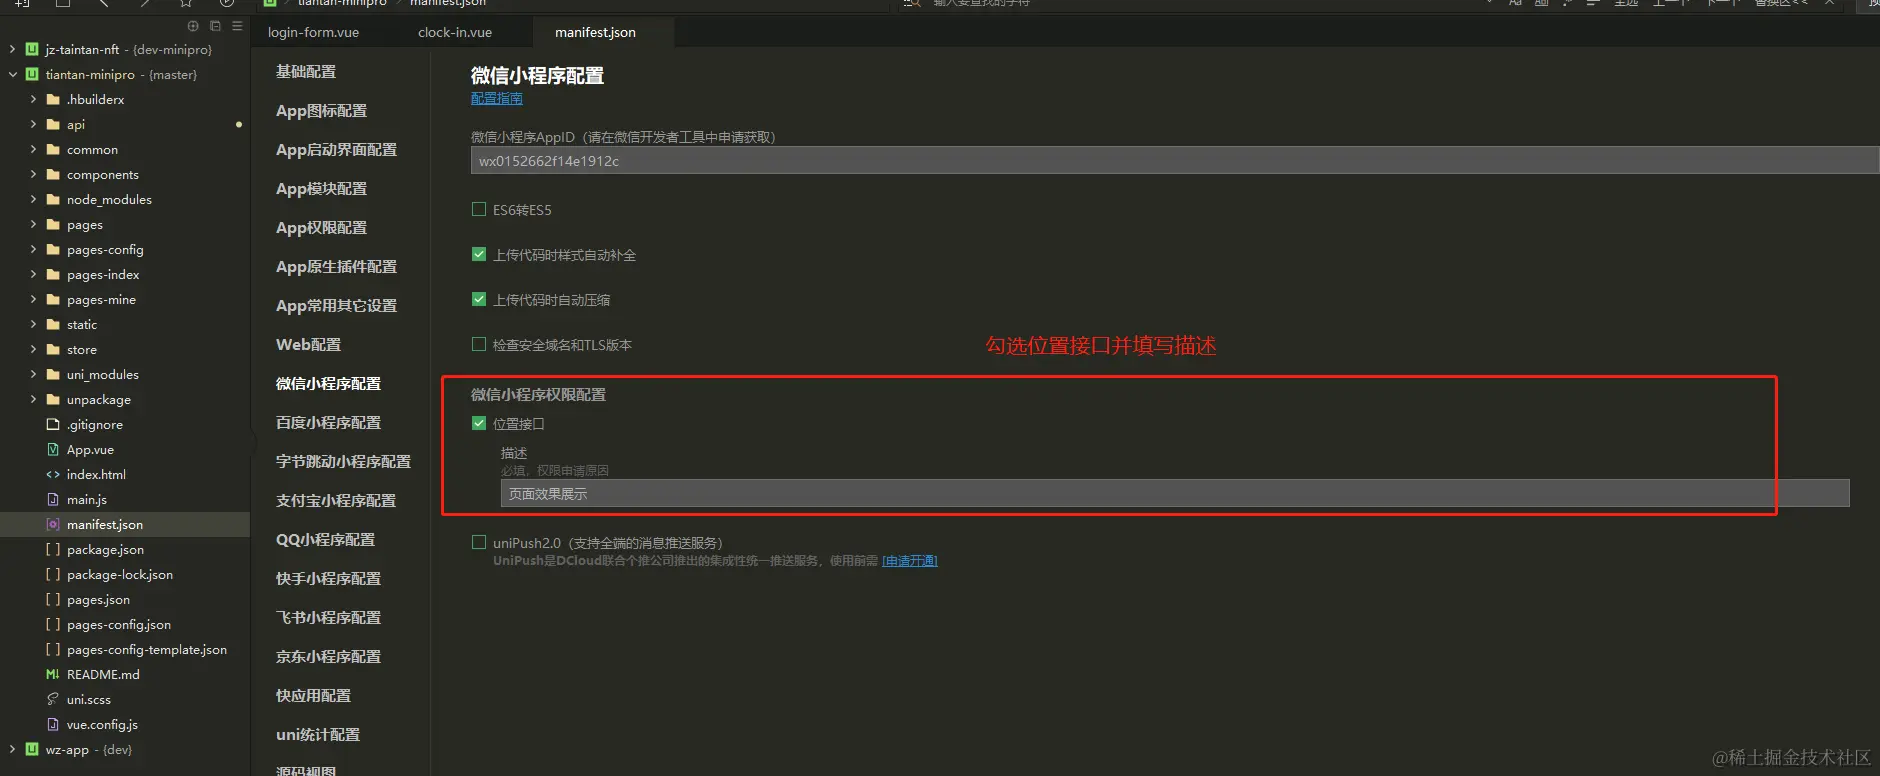The width and height of the screenshot is (1880, 776).
Task: Click the pages-config-template.json bracket icon
Action: (x=53, y=649)
